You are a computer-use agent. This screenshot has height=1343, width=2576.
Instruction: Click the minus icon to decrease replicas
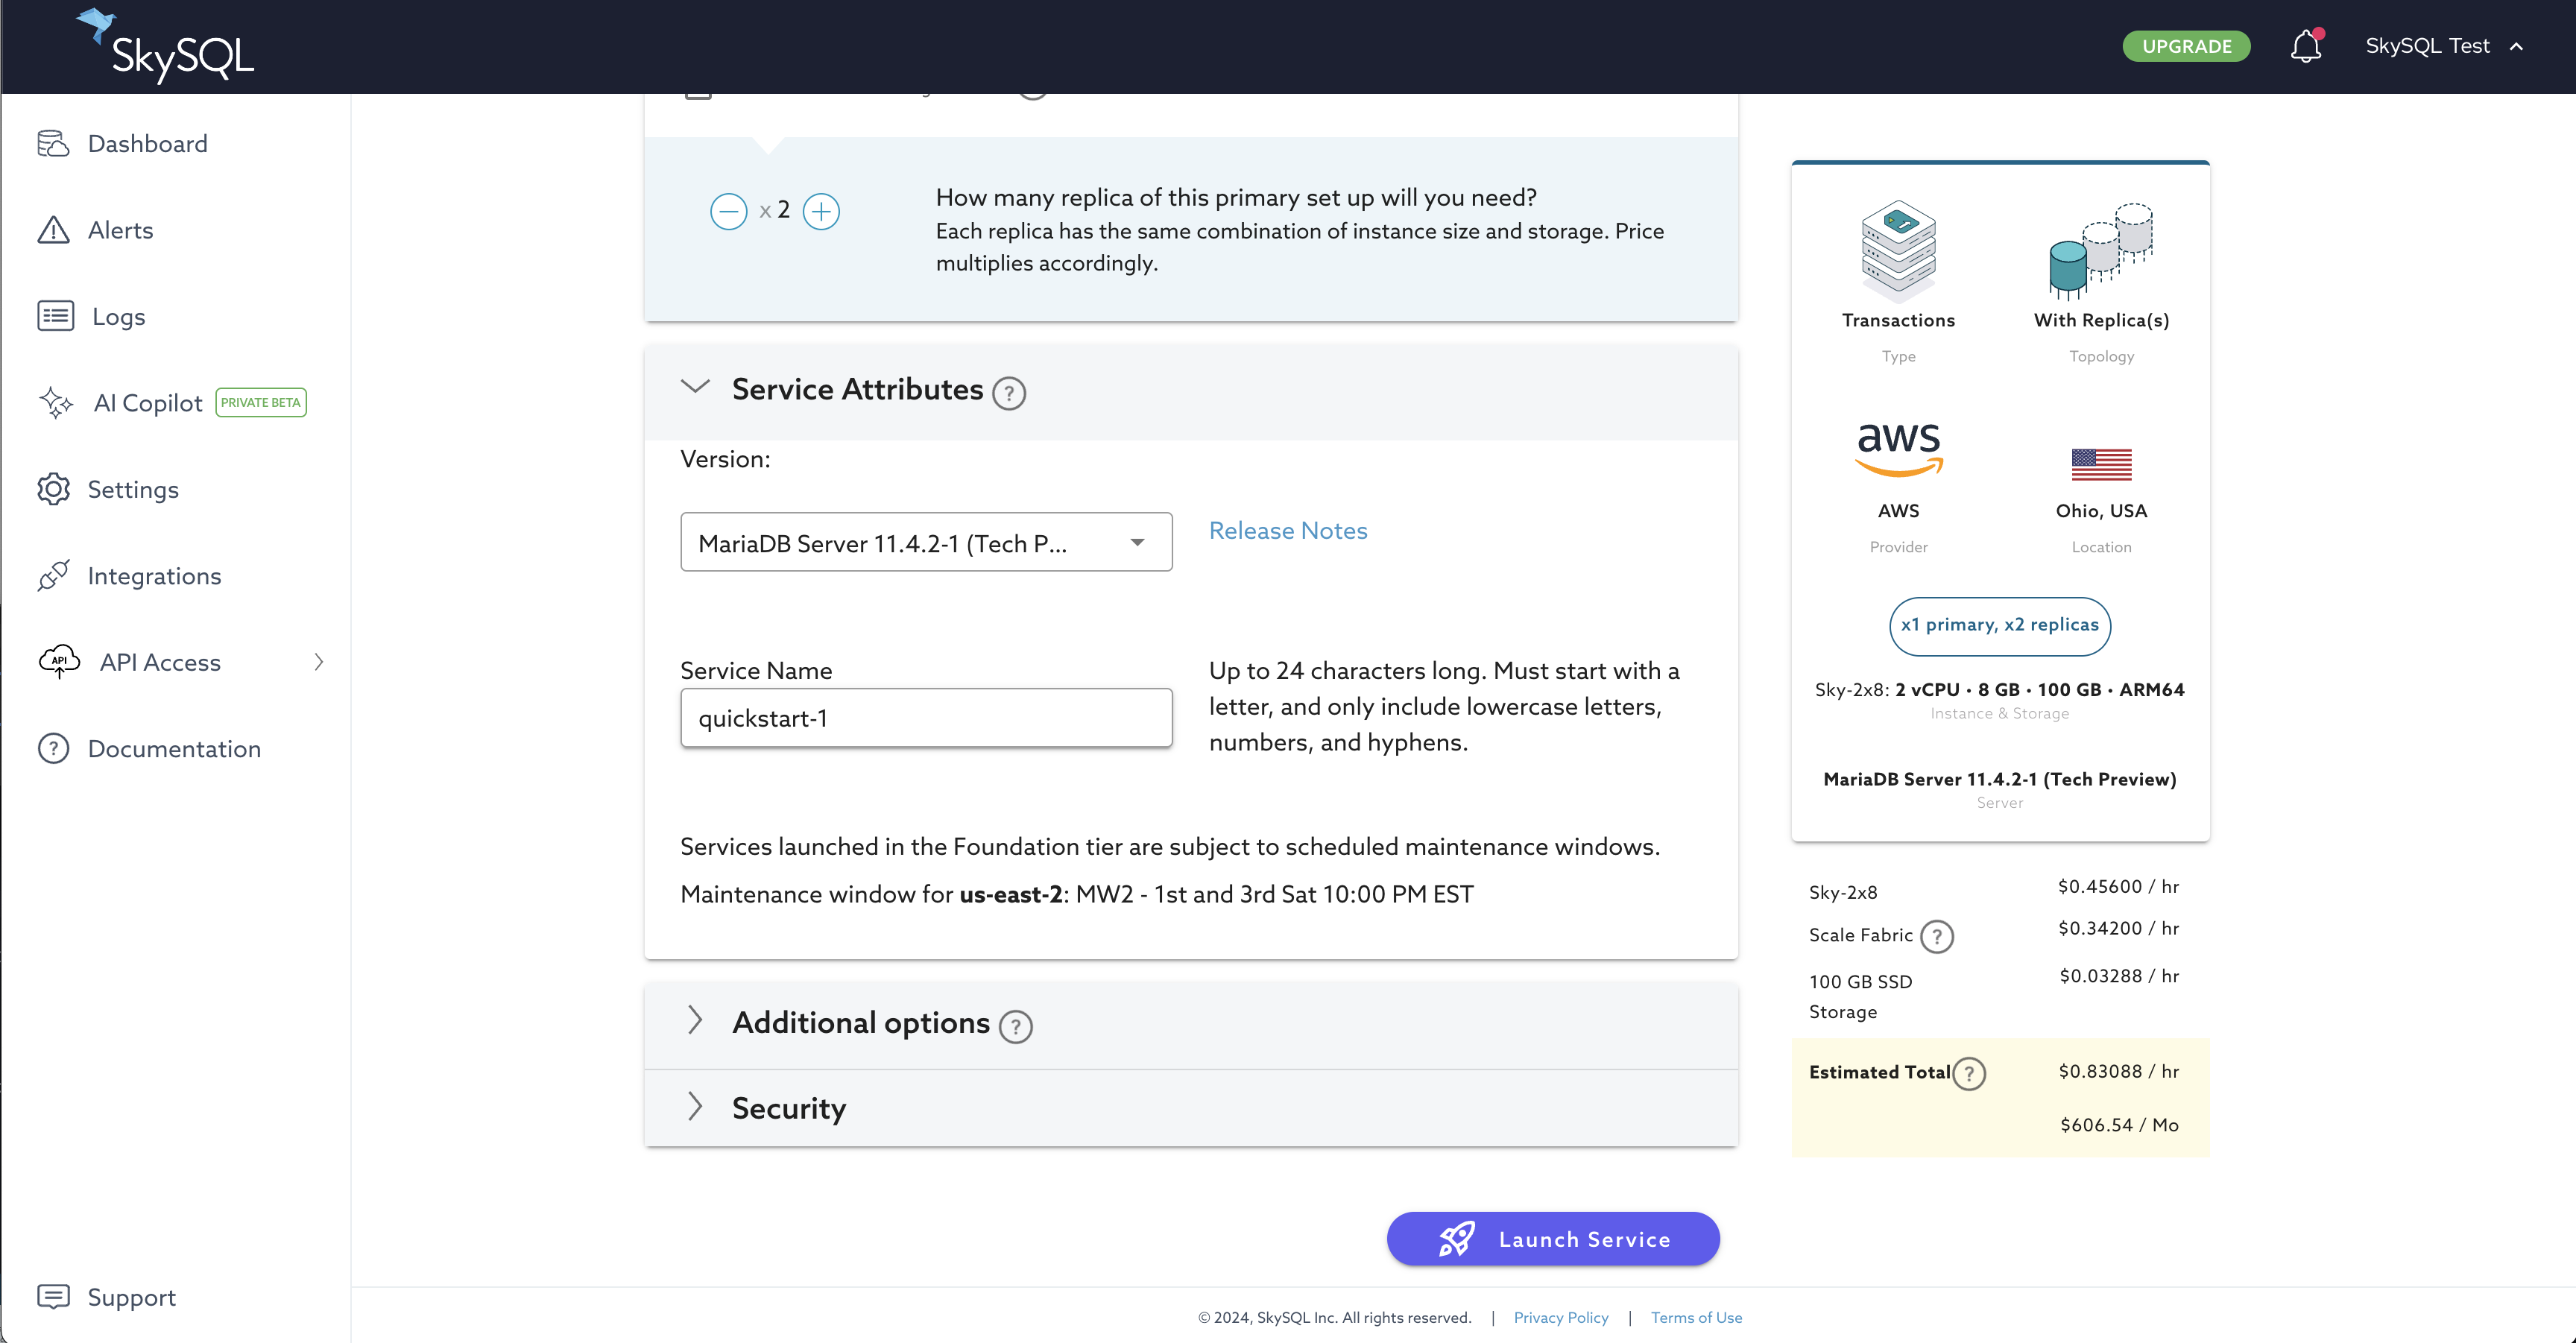pos(728,211)
